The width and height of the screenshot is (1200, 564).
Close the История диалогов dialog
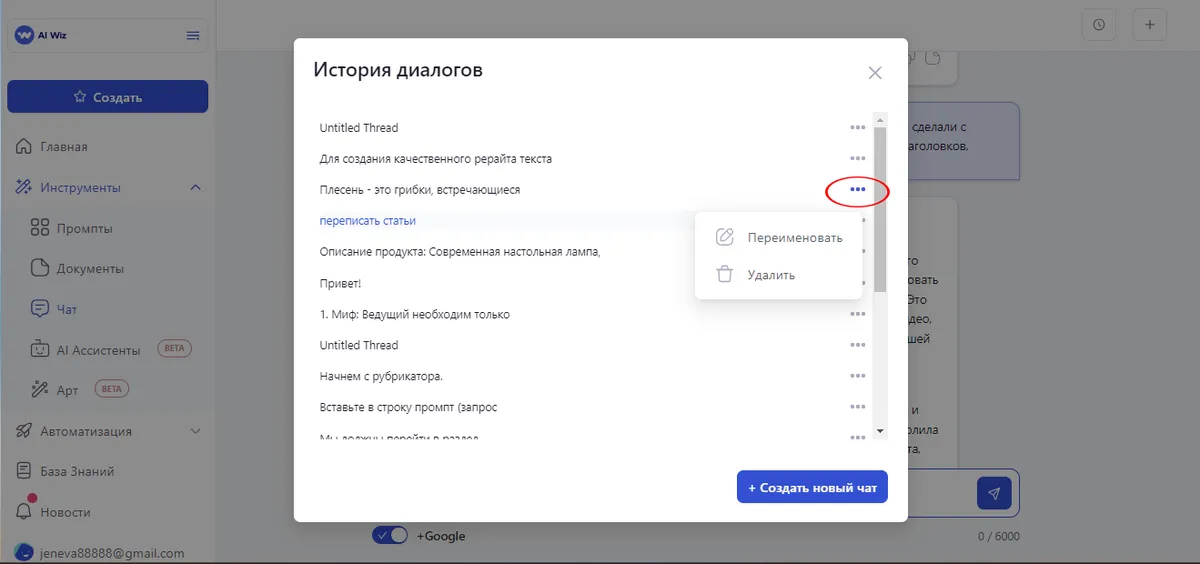click(875, 72)
